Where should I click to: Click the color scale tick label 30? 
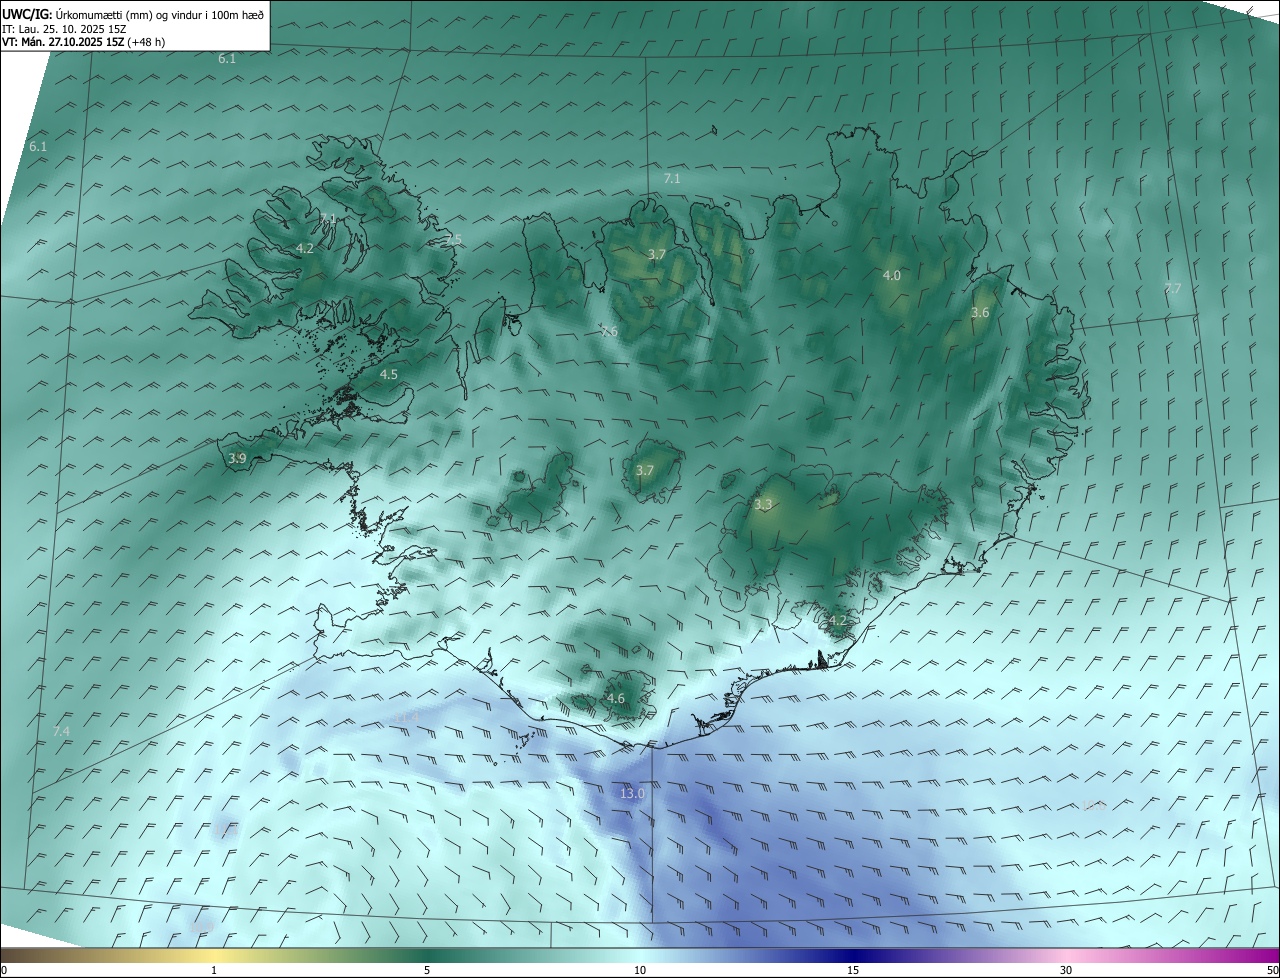pyautogui.click(x=1066, y=970)
